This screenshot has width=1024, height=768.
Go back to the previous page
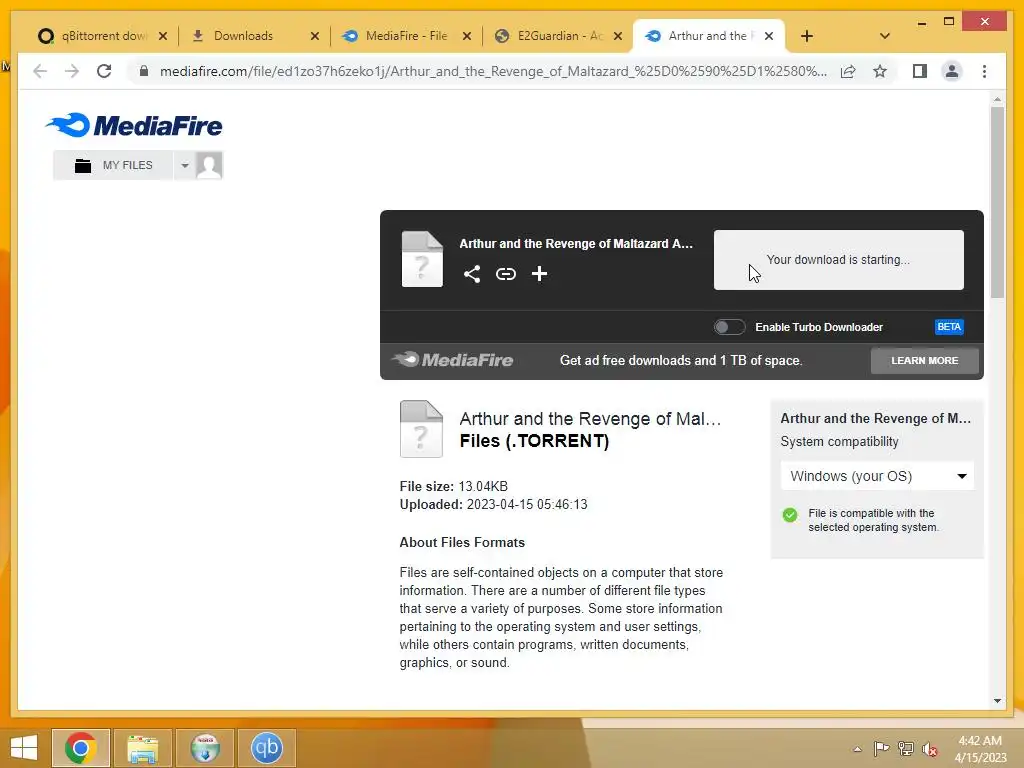tap(40, 71)
